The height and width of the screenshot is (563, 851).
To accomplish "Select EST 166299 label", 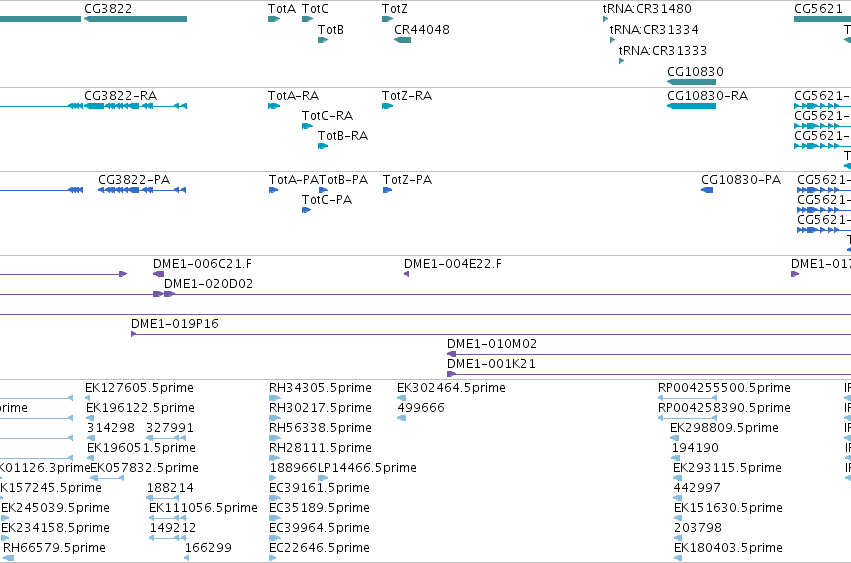I will (x=208, y=548).
